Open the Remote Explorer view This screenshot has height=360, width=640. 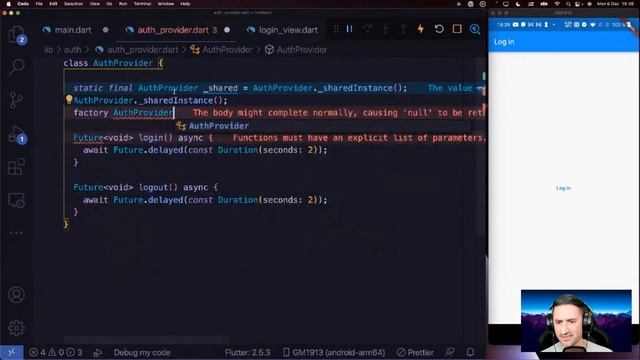coord(16,200)
